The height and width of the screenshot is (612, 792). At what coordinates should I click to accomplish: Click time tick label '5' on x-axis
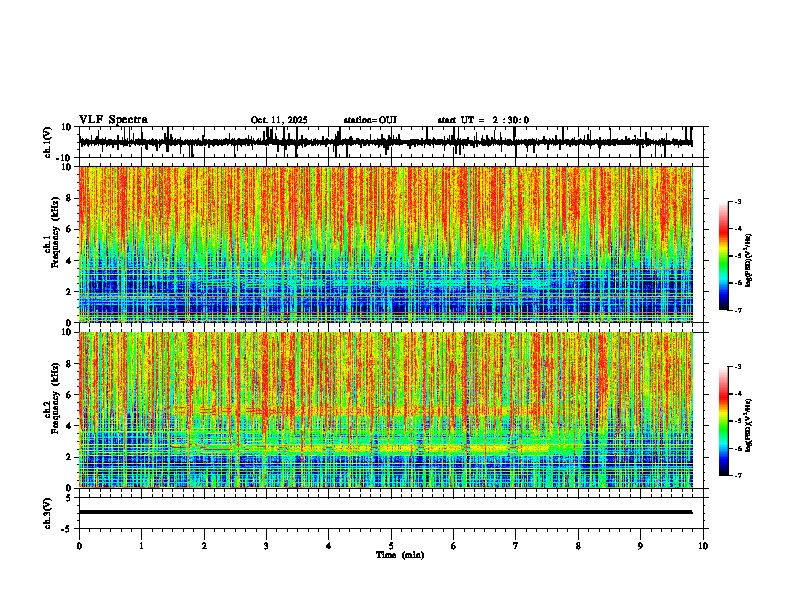(391, 546)
